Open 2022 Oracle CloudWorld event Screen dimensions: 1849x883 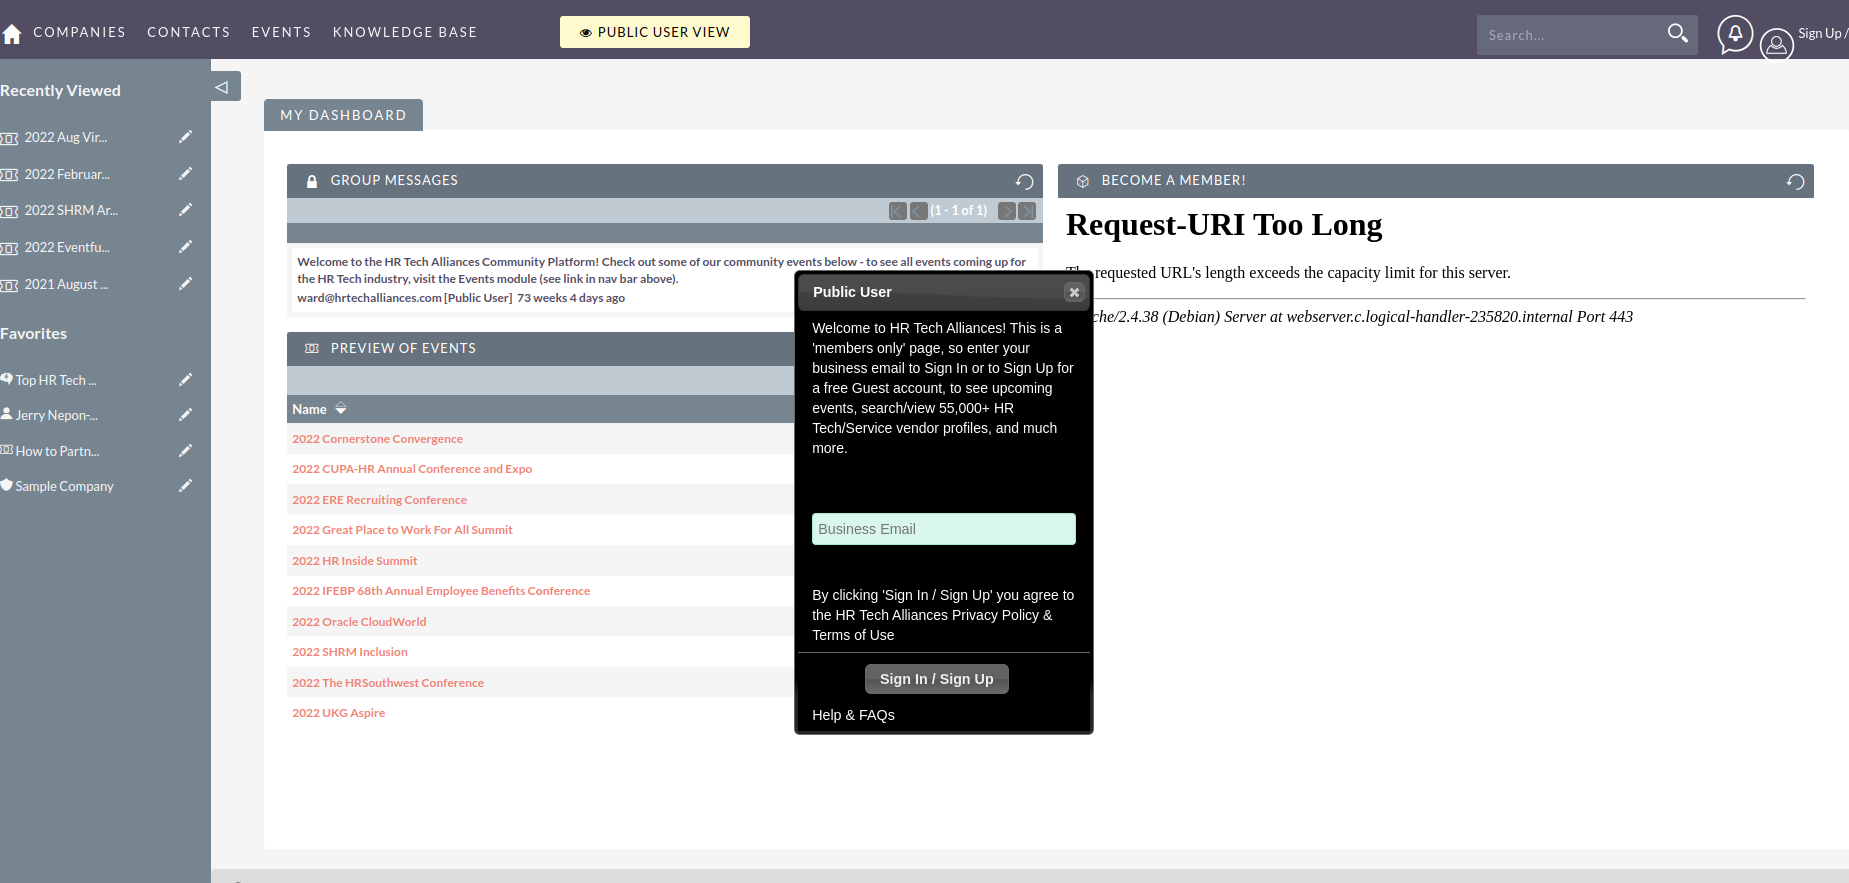359,622
